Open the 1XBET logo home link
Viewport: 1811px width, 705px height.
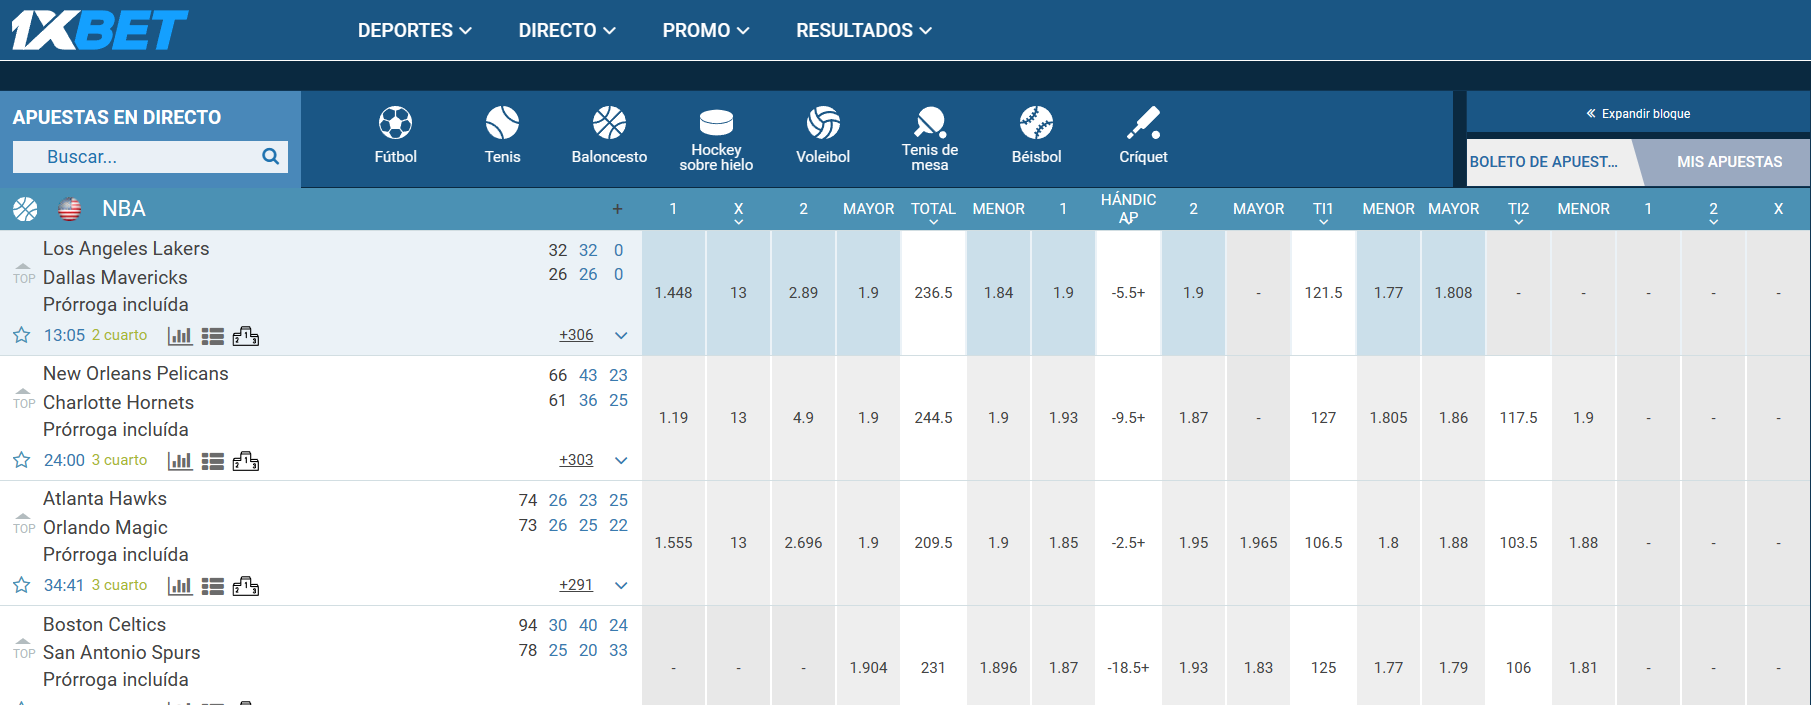(x=99, y=30)
